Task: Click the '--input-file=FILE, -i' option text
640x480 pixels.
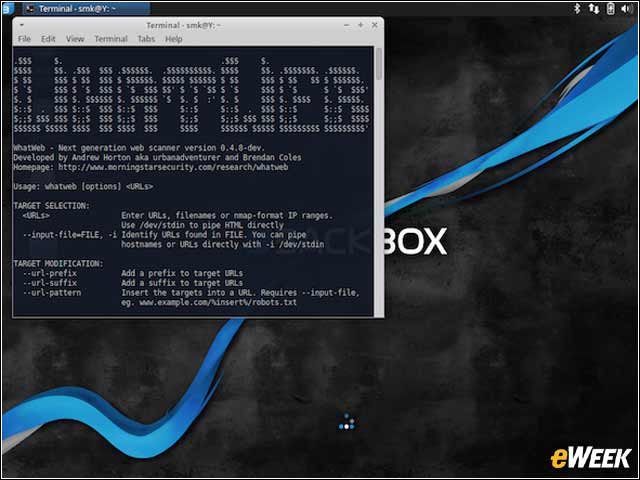Action: click(70, 235)
